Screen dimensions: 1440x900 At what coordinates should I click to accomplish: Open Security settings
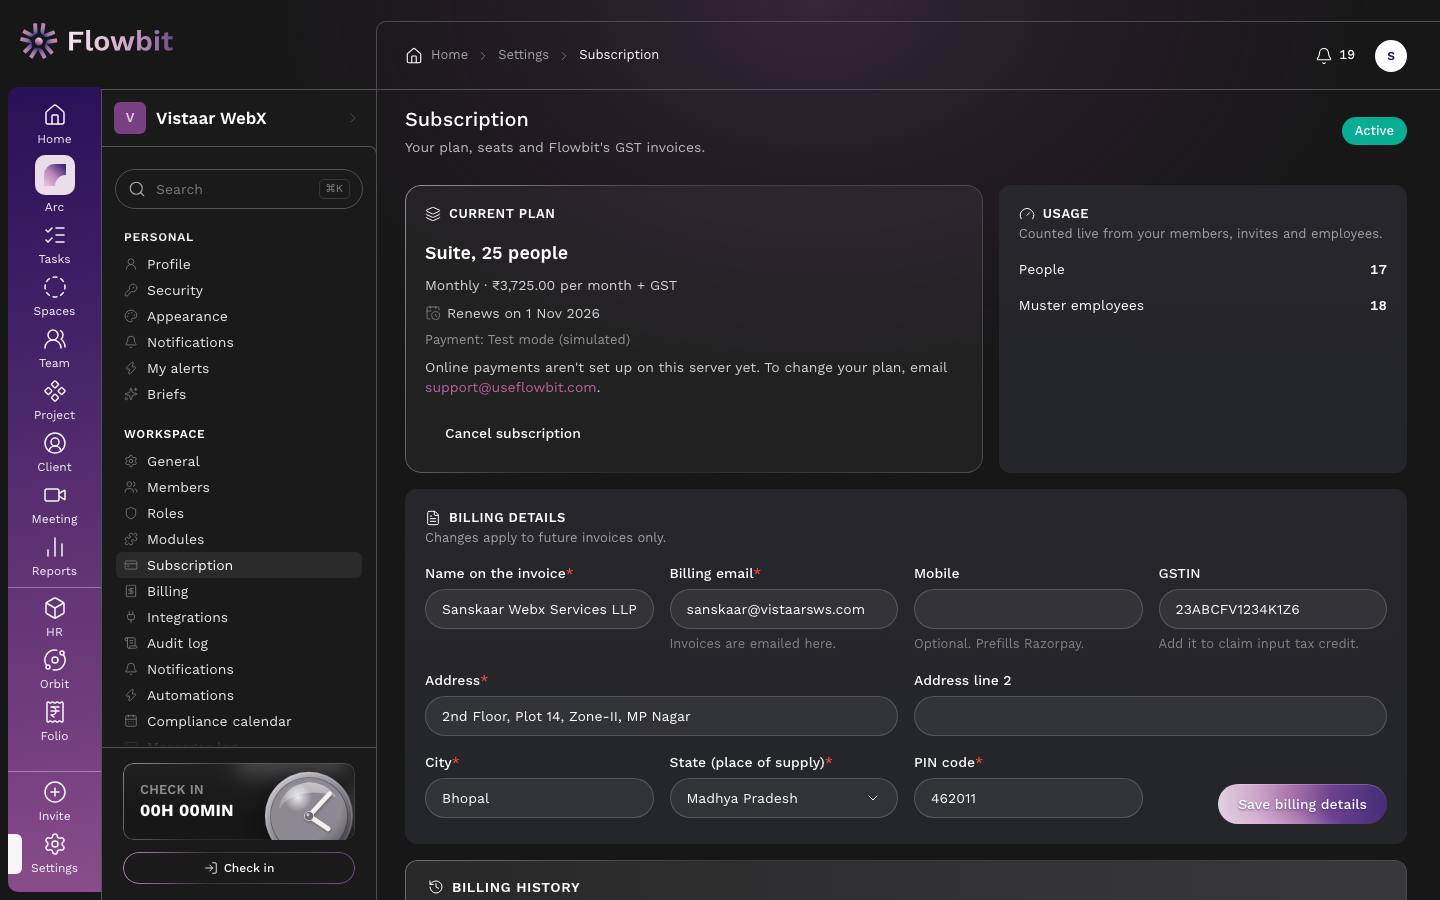239,290
